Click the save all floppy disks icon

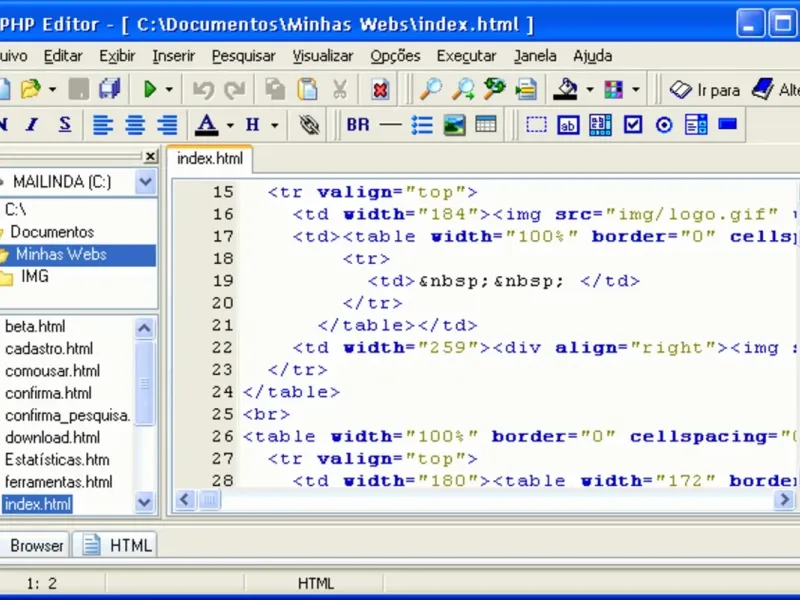(x=109, y=89)
